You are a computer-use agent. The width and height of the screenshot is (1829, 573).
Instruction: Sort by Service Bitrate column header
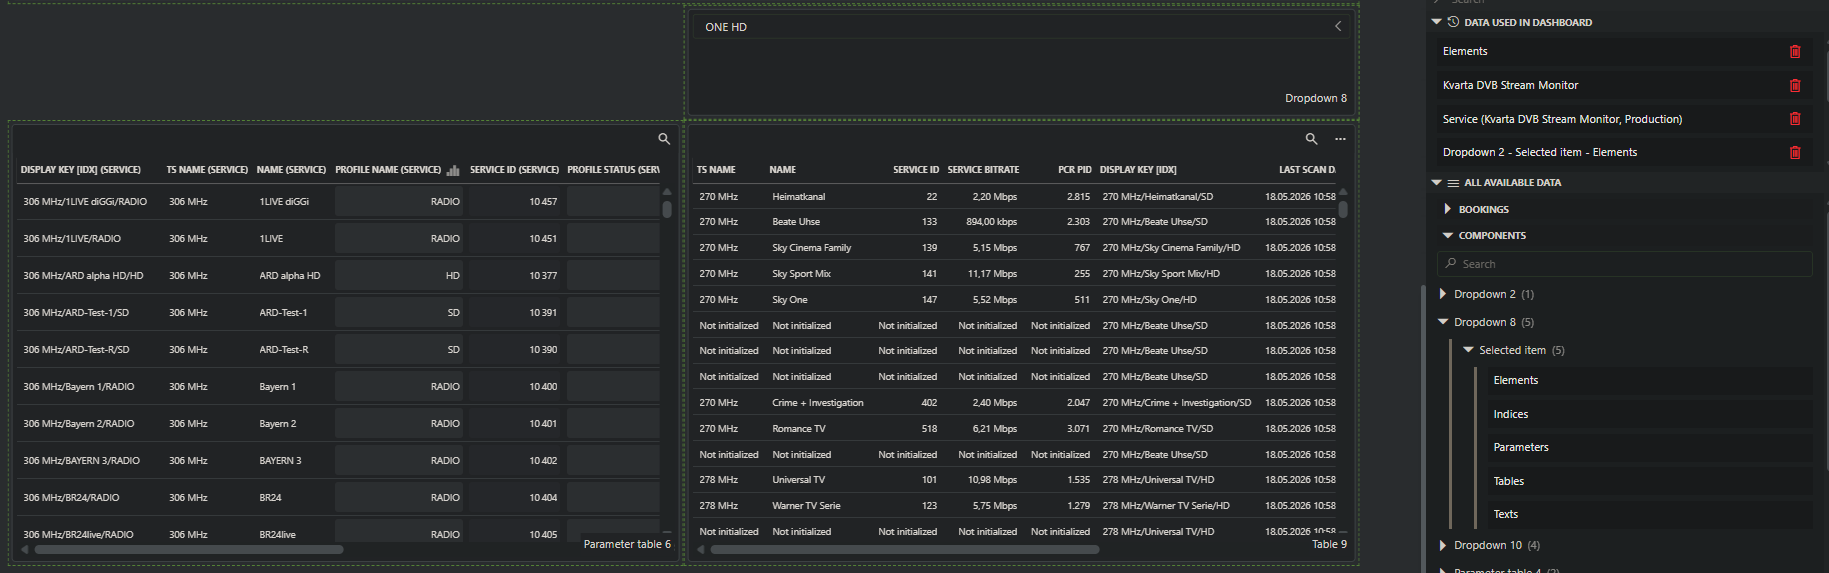(x=983, y=170)
